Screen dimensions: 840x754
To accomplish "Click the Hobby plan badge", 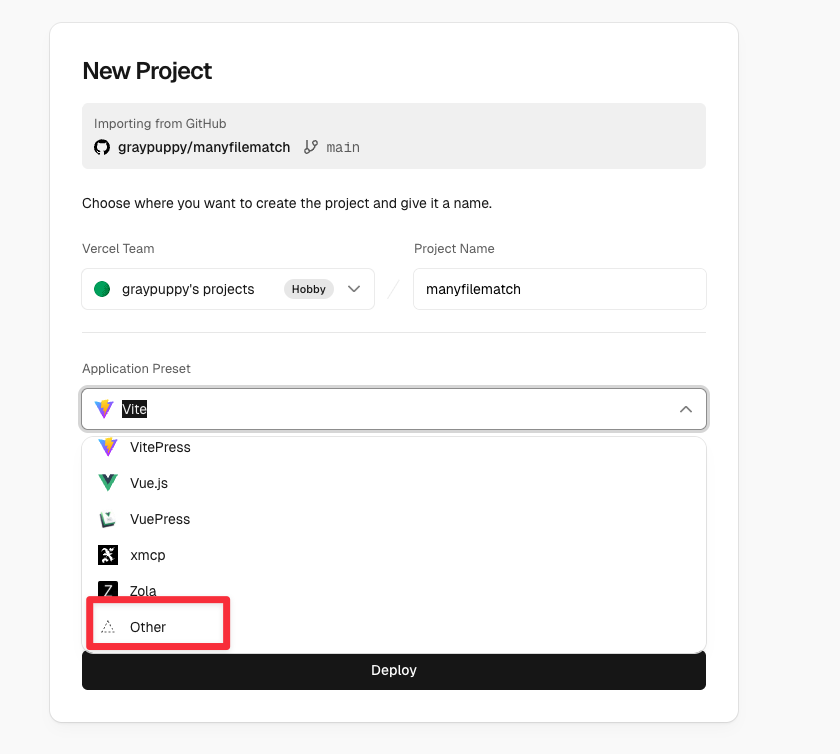I will click(x=309, y=289).
